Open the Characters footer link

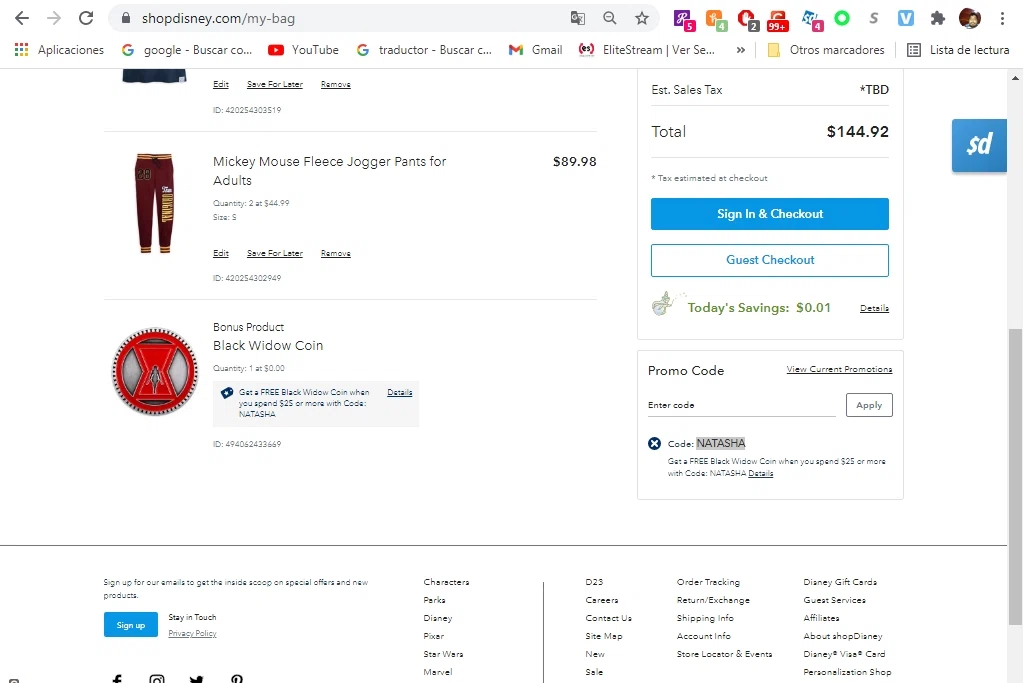tap(446, 582)
